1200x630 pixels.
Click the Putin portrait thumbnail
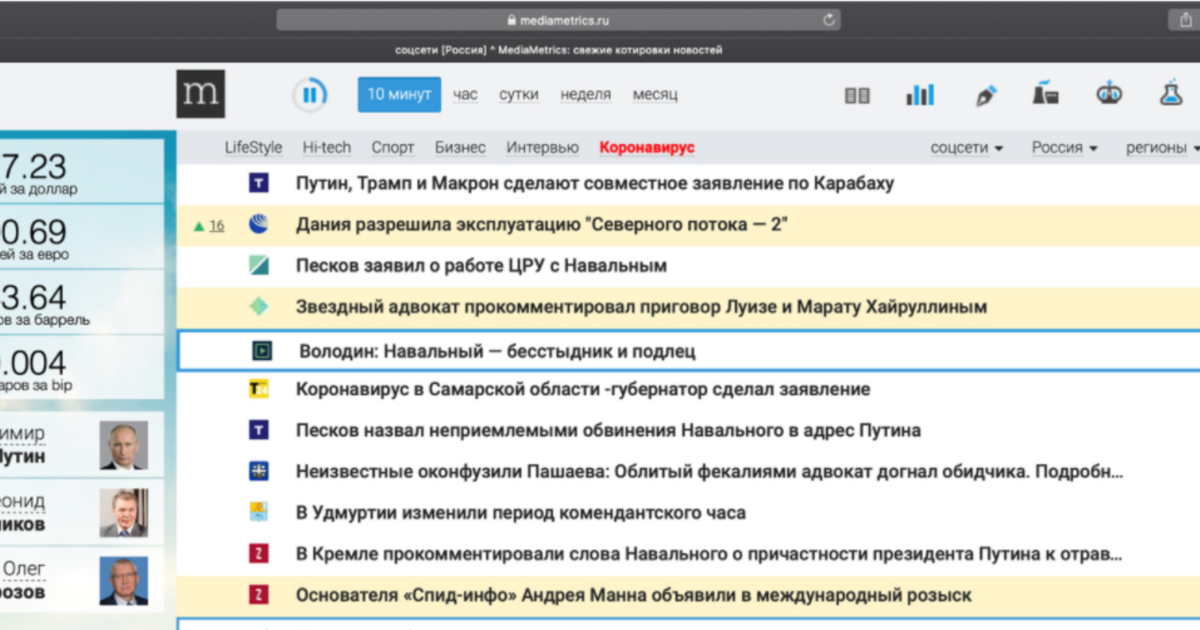(x=123, y=446)
